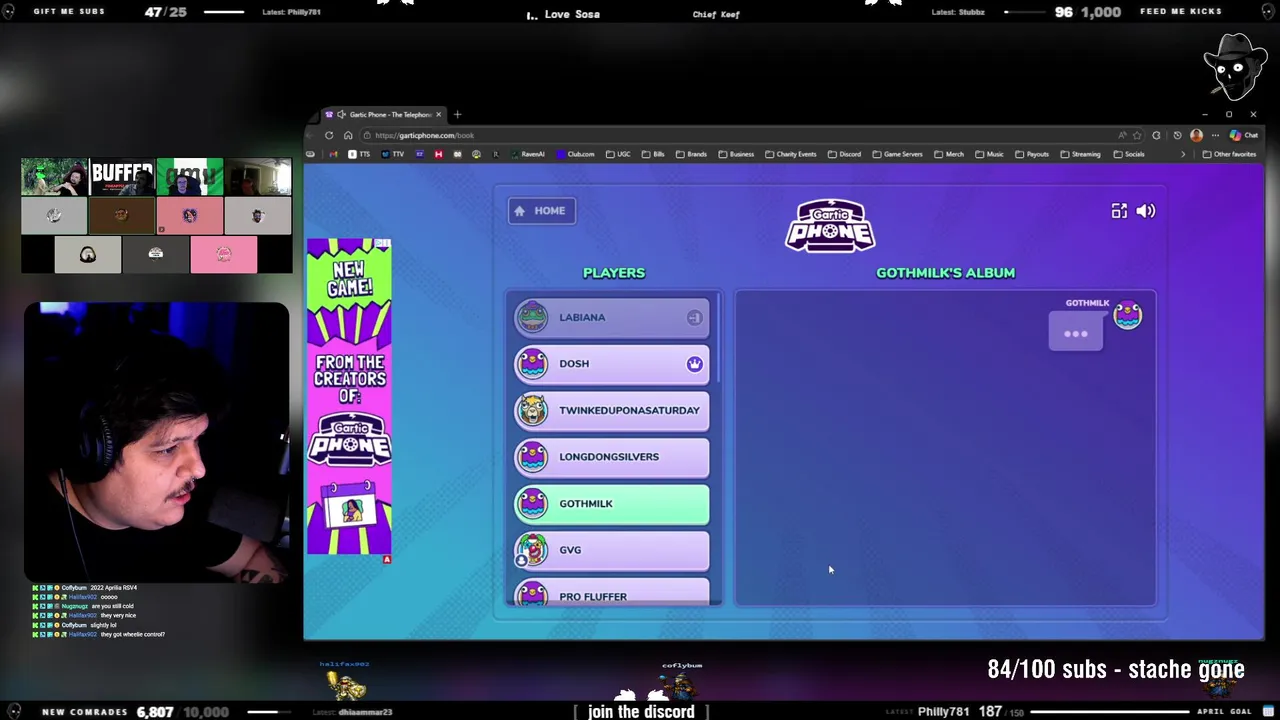This screenshot has width=1280, height=720.
Task: Mute the tab via speaker icon
Action: tap(341, 114)
